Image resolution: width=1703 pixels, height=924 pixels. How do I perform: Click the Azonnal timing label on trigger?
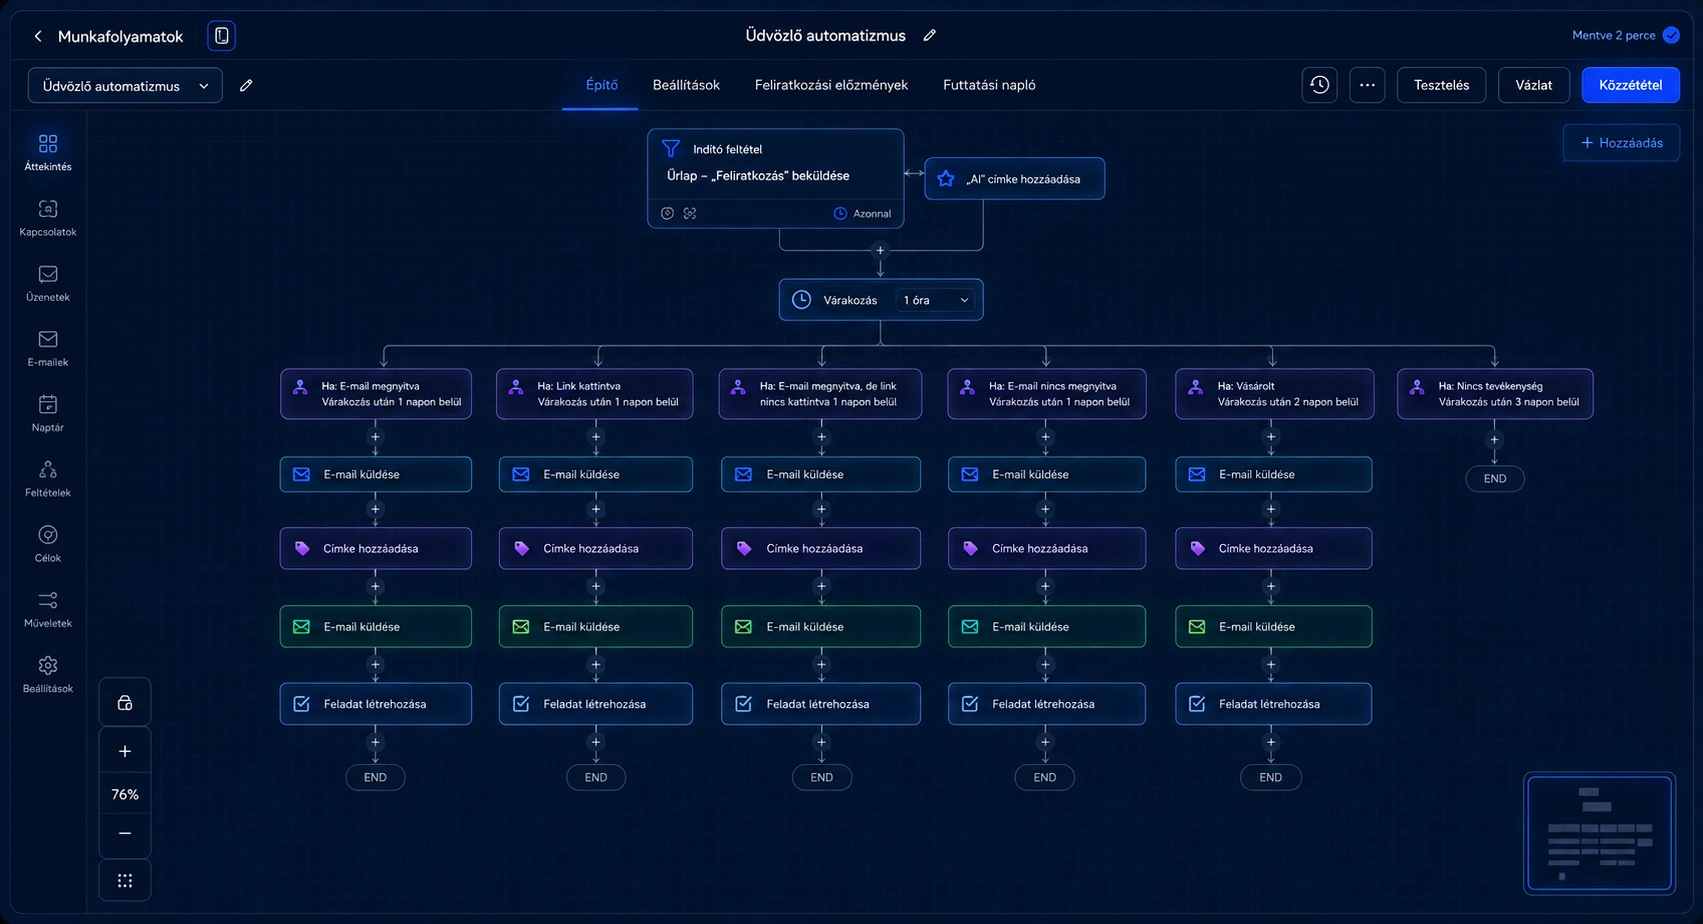[862, 213]
